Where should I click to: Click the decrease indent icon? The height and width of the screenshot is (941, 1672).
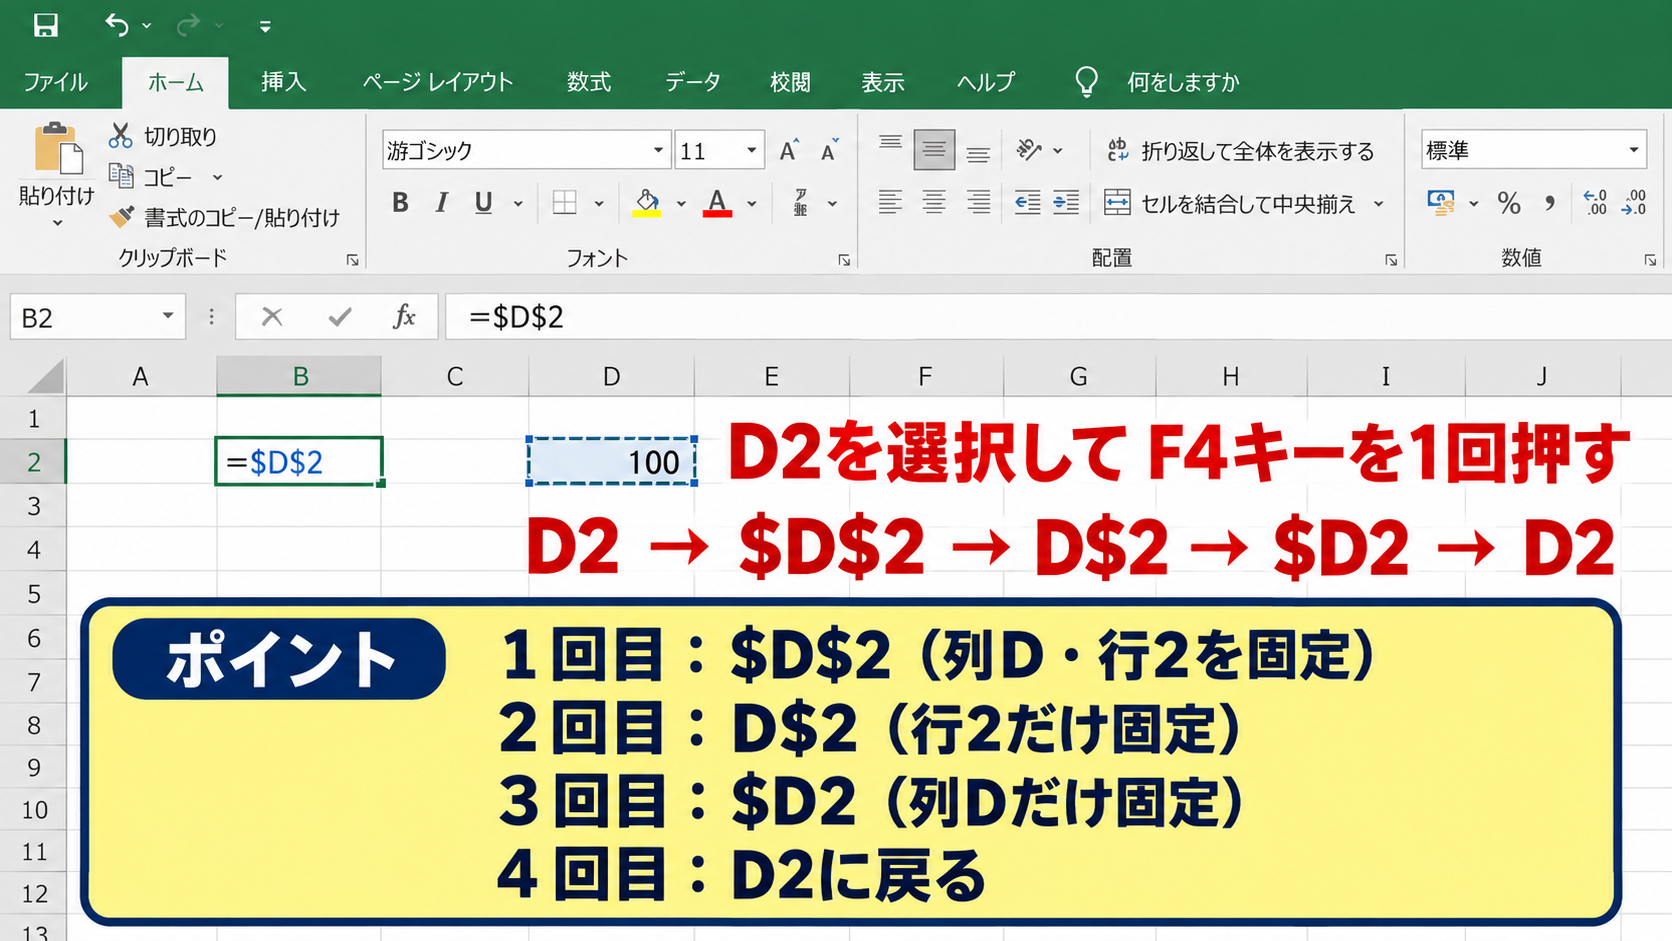point(1027,203)
